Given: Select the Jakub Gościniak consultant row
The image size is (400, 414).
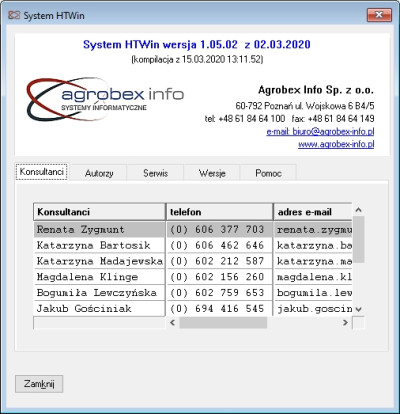Looking at the screenshot, I should (193, 309).
